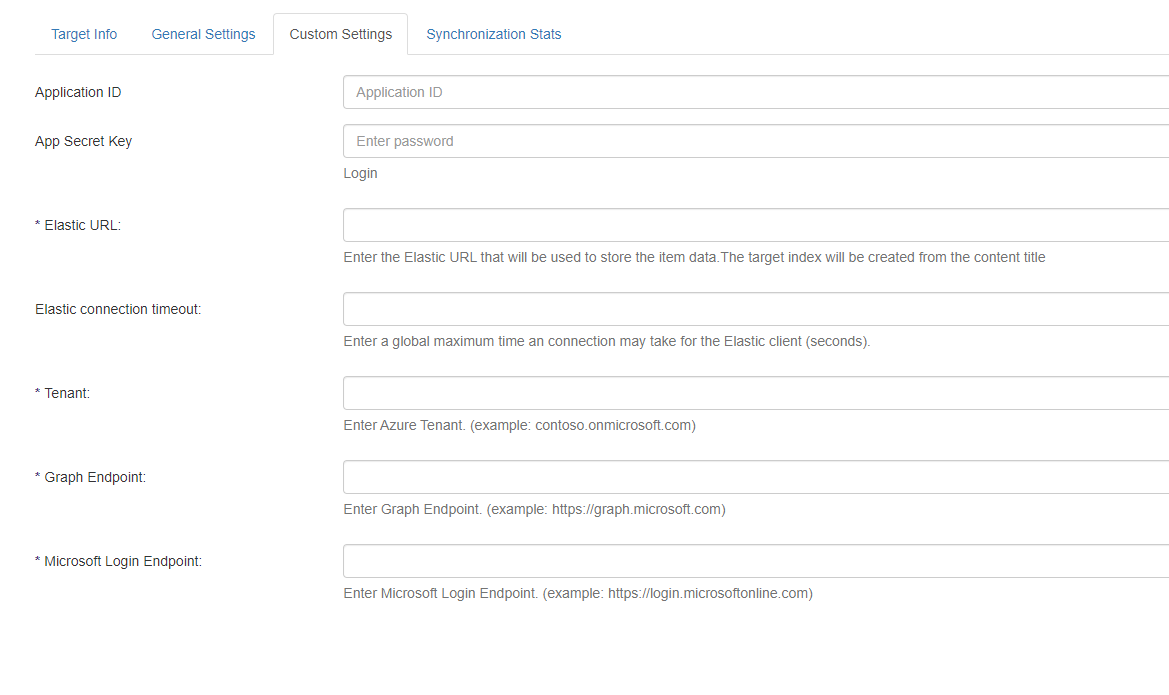This screenshot has height=695, width=1169.
Task: Click the Elastic URL label
Action: tap(78, 225)
